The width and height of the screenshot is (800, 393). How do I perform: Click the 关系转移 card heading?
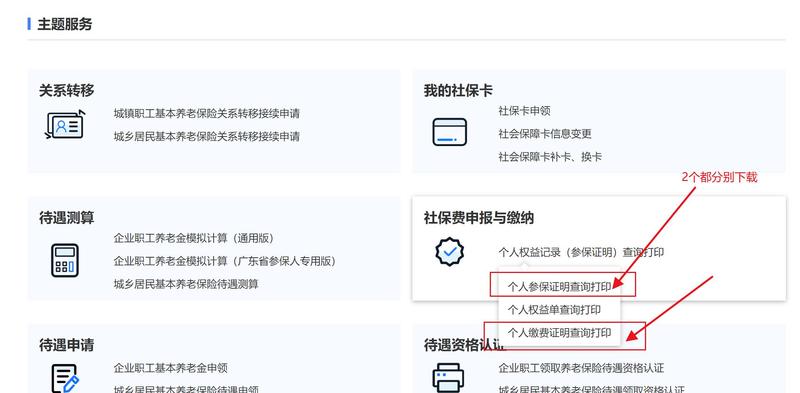click(x=66, y=91)
